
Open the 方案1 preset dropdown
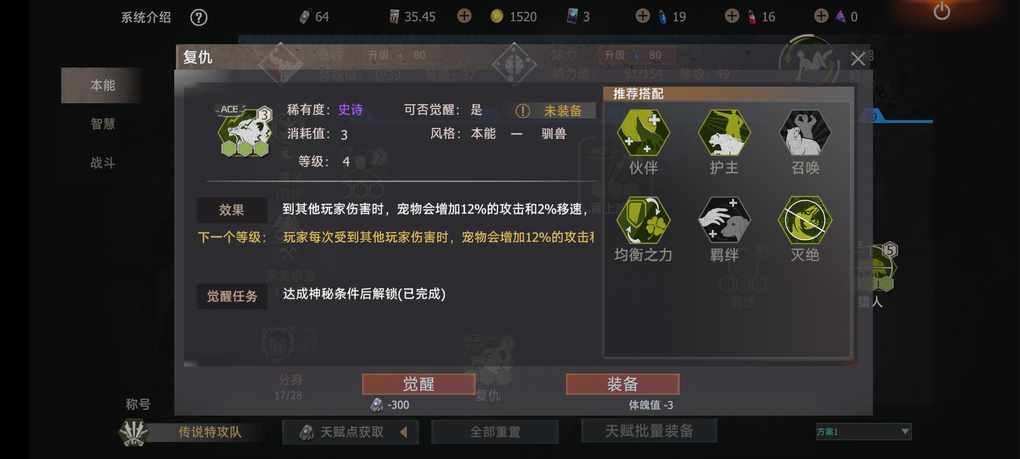click(x=864, y=431)
